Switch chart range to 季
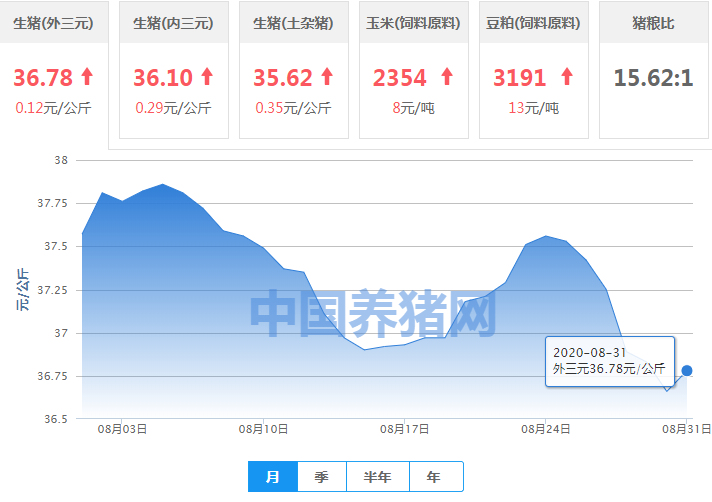 [x=322, y=477]
